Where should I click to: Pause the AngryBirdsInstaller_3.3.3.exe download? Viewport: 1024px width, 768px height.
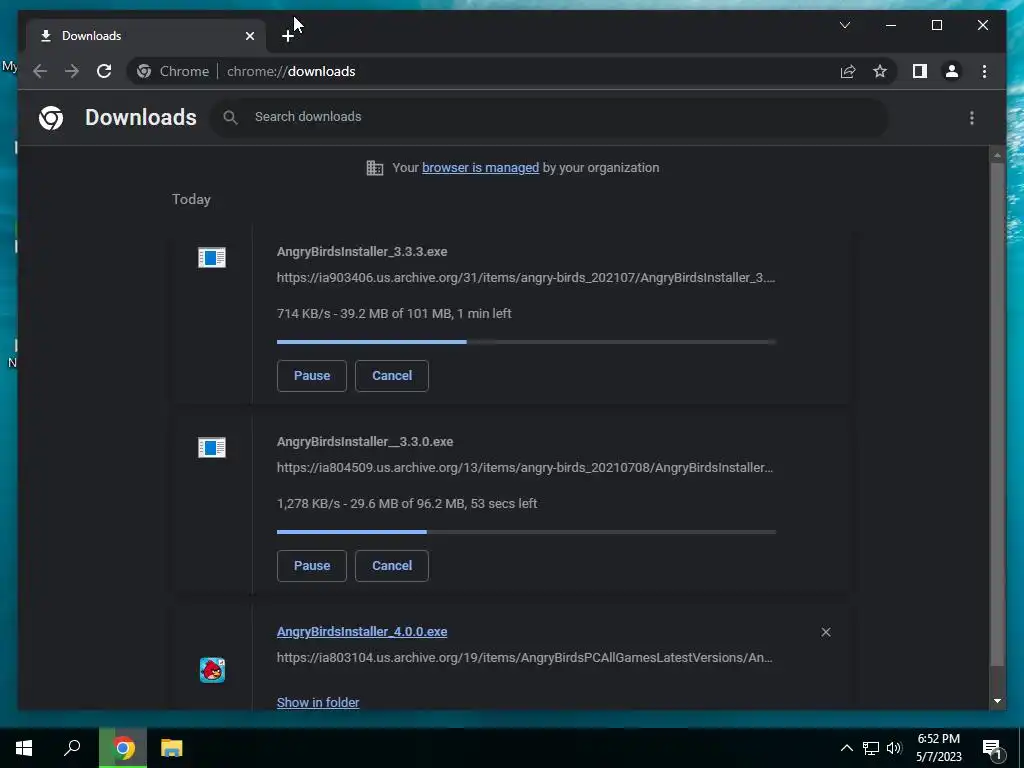pos(312,376)
